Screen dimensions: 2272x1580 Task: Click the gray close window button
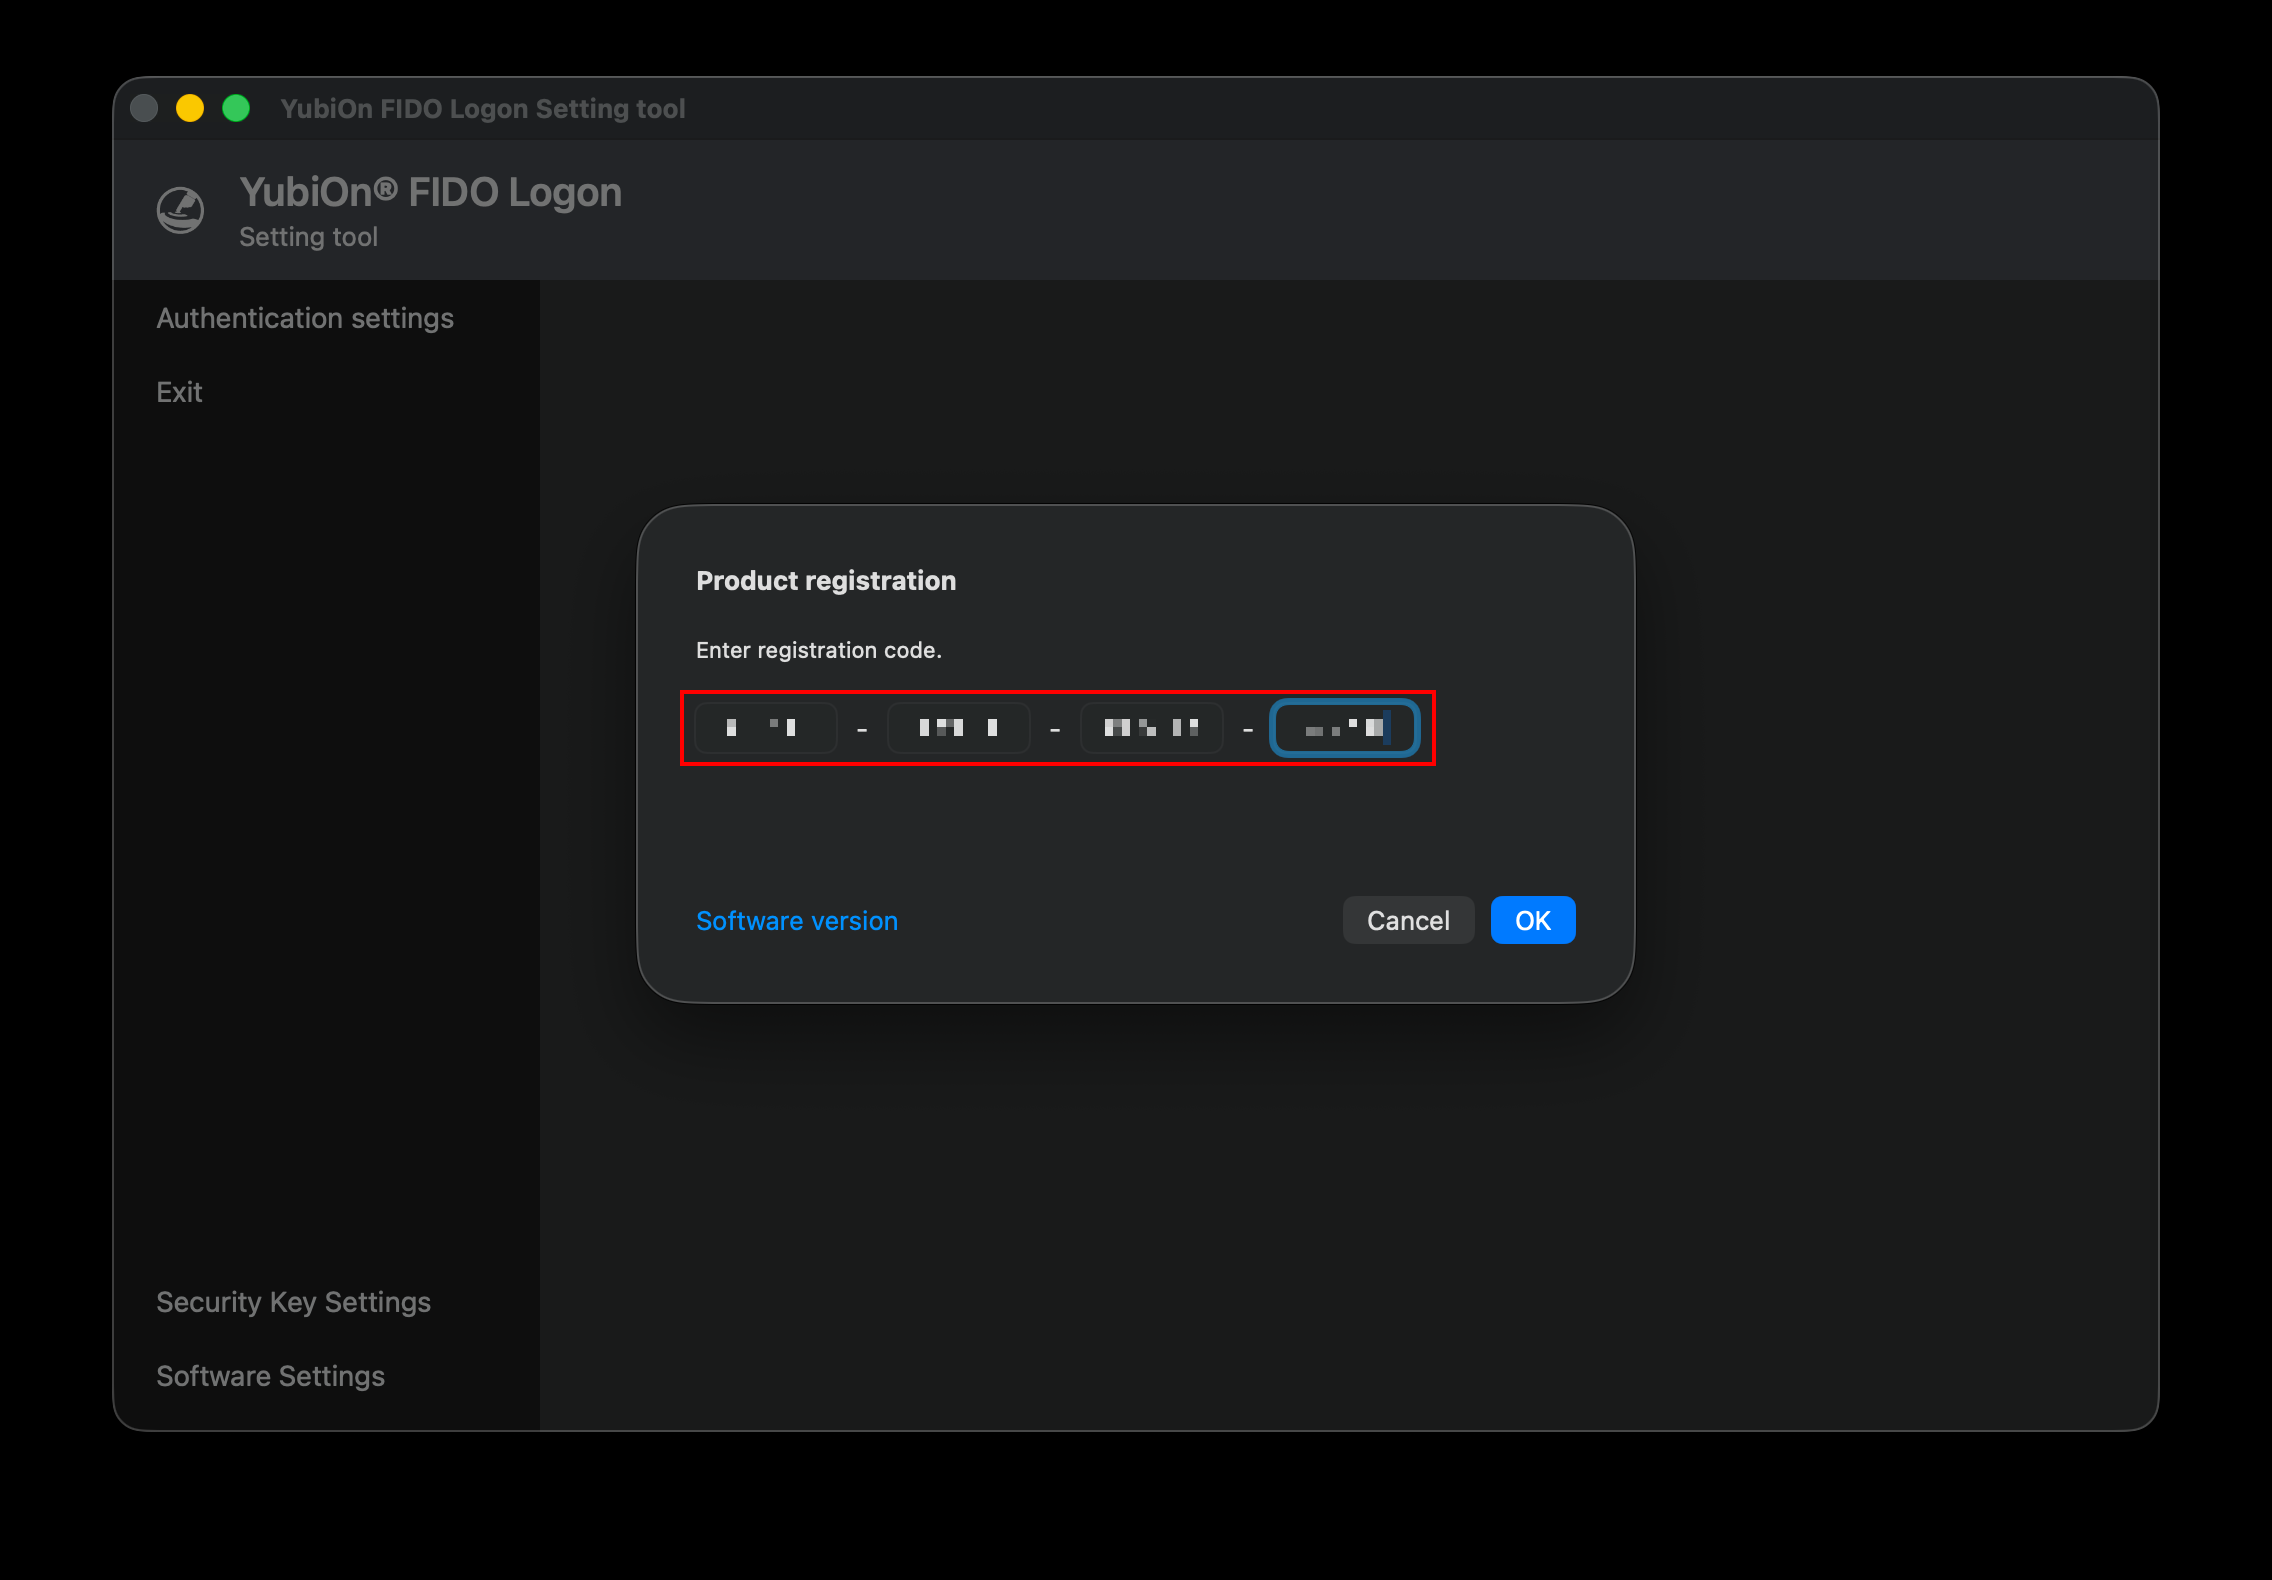pos(144,108)
